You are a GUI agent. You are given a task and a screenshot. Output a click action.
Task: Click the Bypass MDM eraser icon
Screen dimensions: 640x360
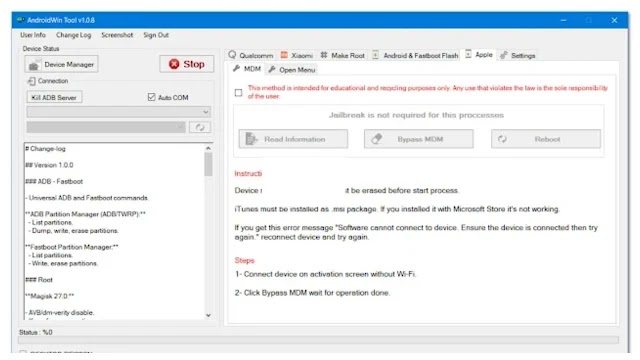tap(377, 139)
